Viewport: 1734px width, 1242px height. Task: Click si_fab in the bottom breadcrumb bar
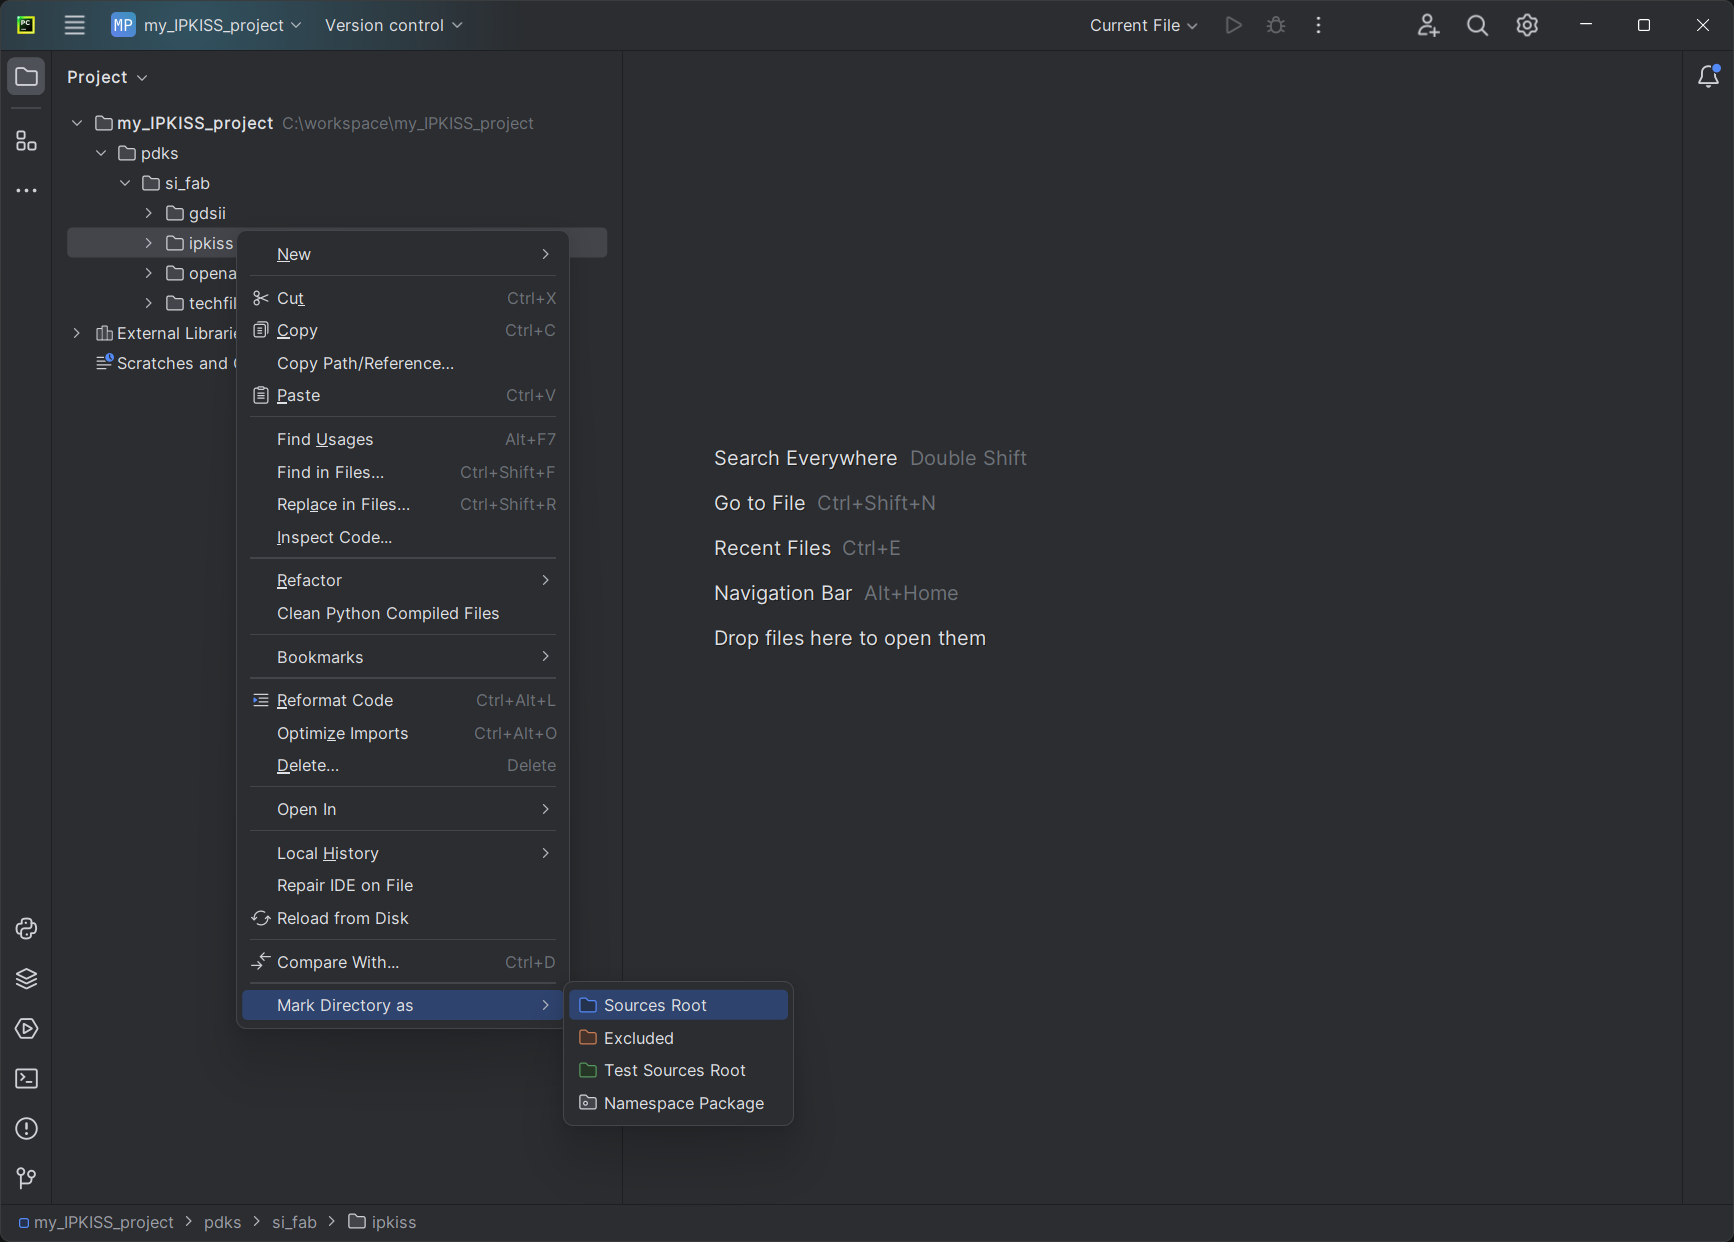[x=294, y=1222]
